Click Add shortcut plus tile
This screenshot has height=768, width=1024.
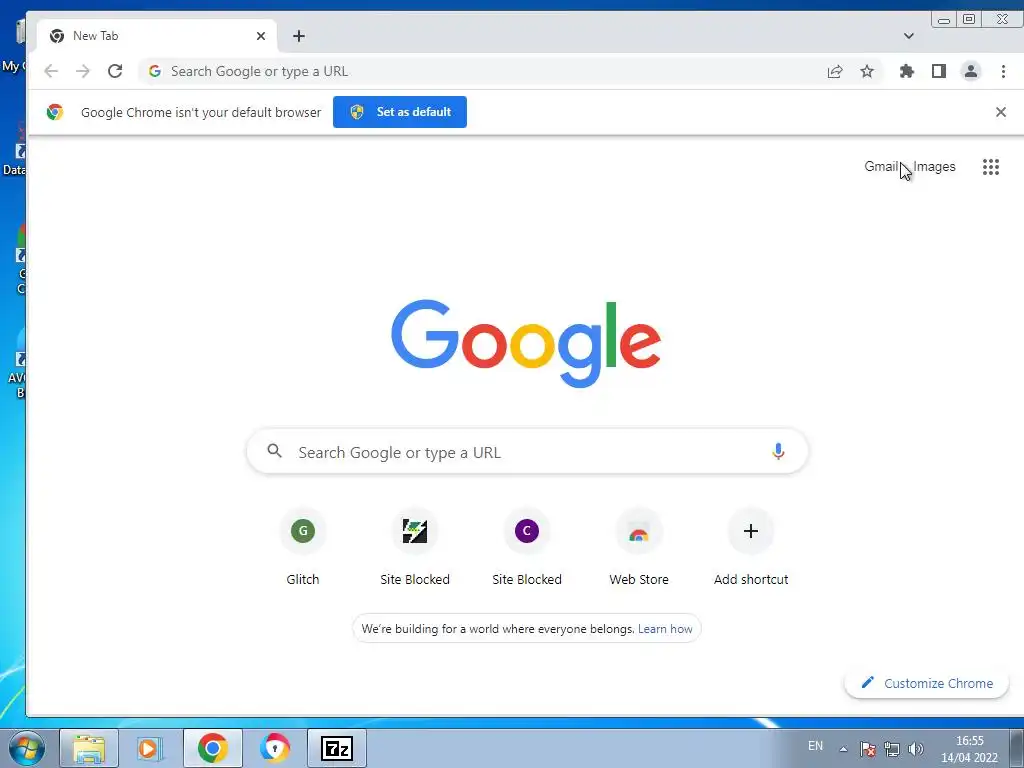pyautogui.click(x=750, y=547)
